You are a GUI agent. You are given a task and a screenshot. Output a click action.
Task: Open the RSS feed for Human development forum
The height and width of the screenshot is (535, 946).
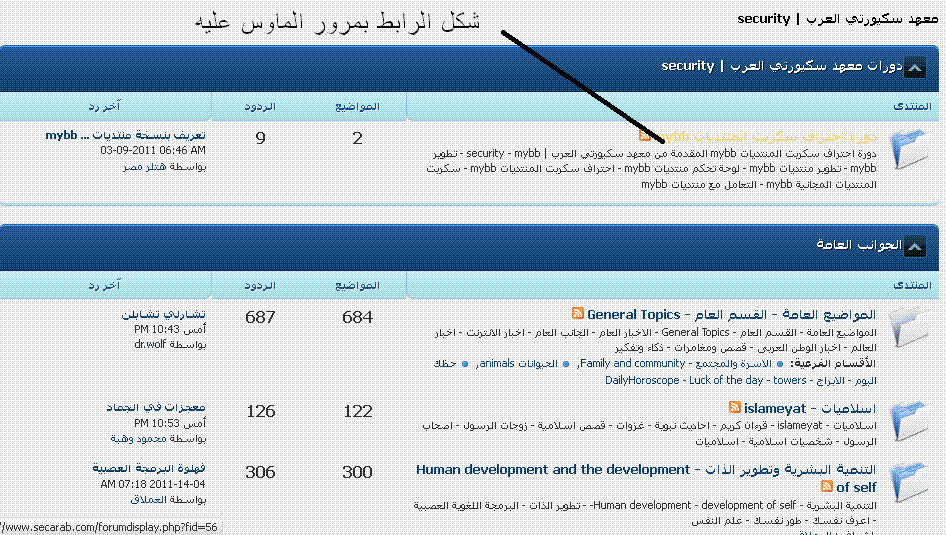coord(827,486)
